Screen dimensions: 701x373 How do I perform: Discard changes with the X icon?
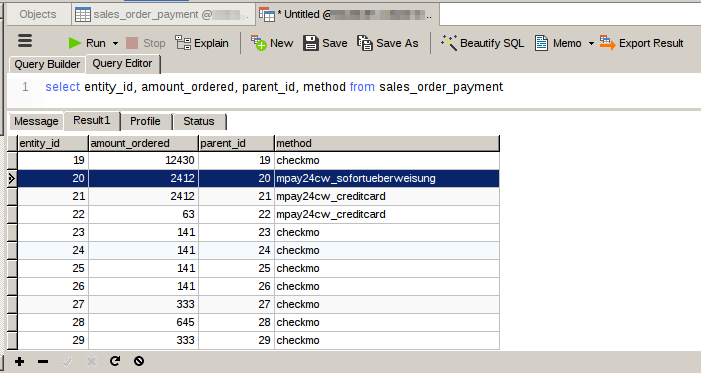pyautogui.click(x=91, y=361)
